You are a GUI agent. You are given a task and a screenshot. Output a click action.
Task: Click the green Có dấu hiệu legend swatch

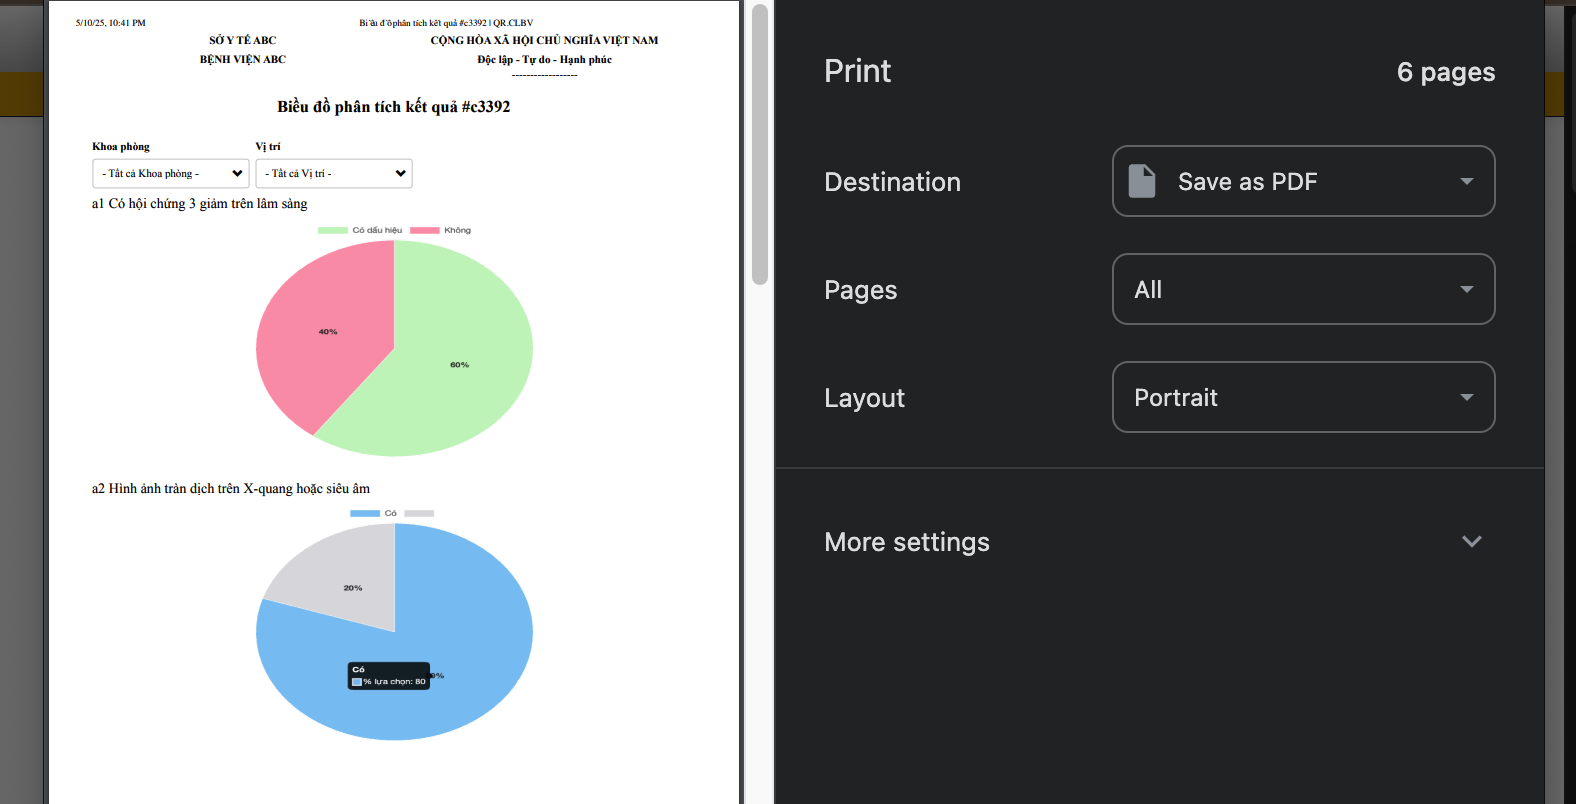333,230
